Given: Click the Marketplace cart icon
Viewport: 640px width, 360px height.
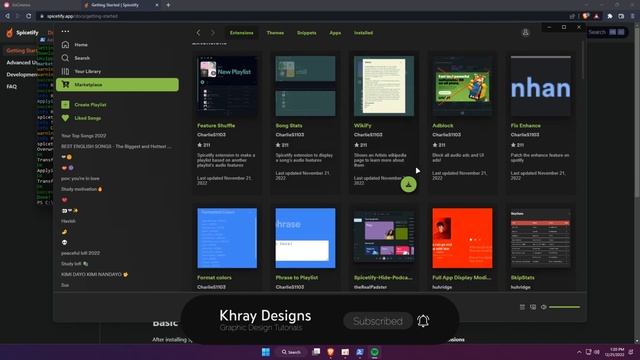Looking at the screenshot, I should click(65, 84).
